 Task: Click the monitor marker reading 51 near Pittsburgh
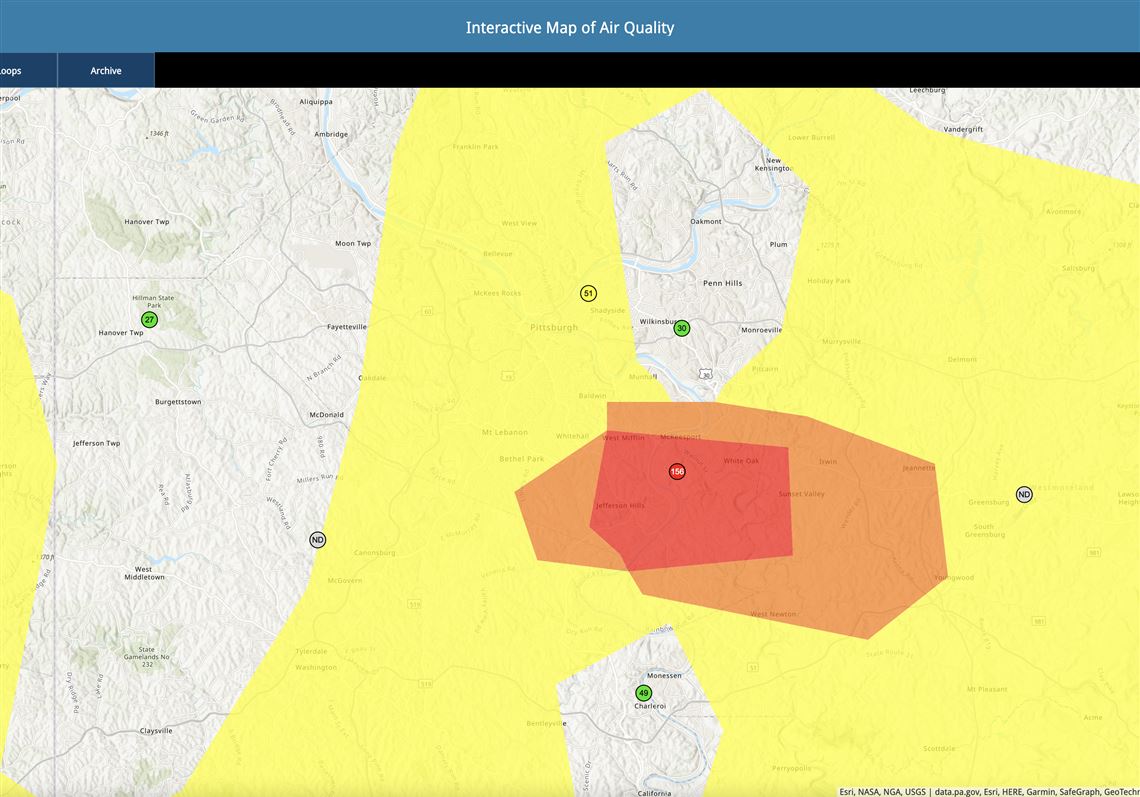[x=588, y=293]
